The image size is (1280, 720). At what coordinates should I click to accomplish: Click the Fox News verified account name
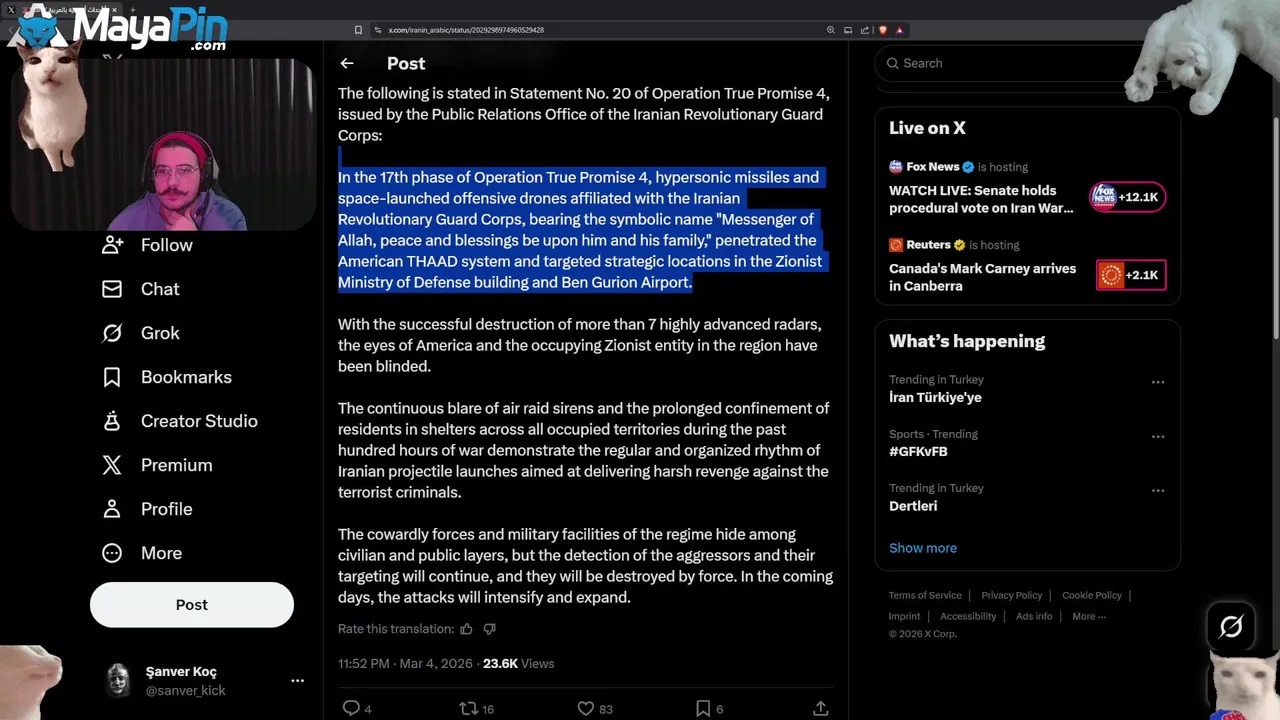932,167
